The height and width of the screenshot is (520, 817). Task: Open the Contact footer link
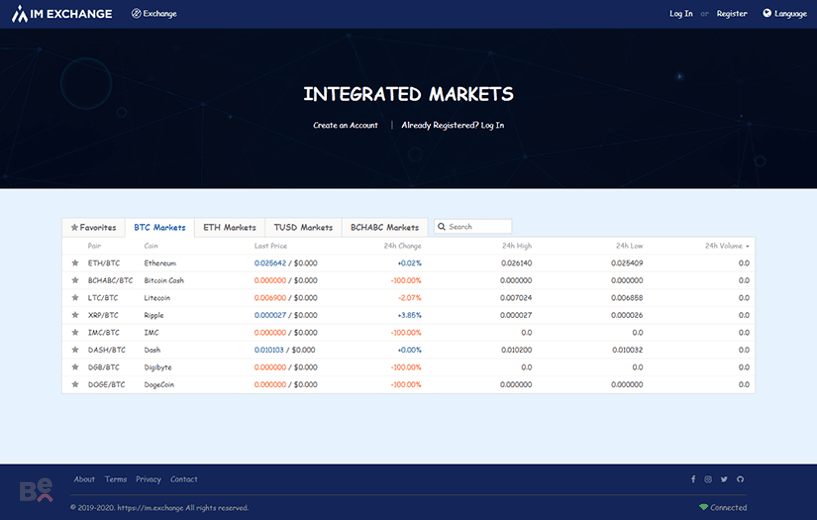[x=184, y=479]
